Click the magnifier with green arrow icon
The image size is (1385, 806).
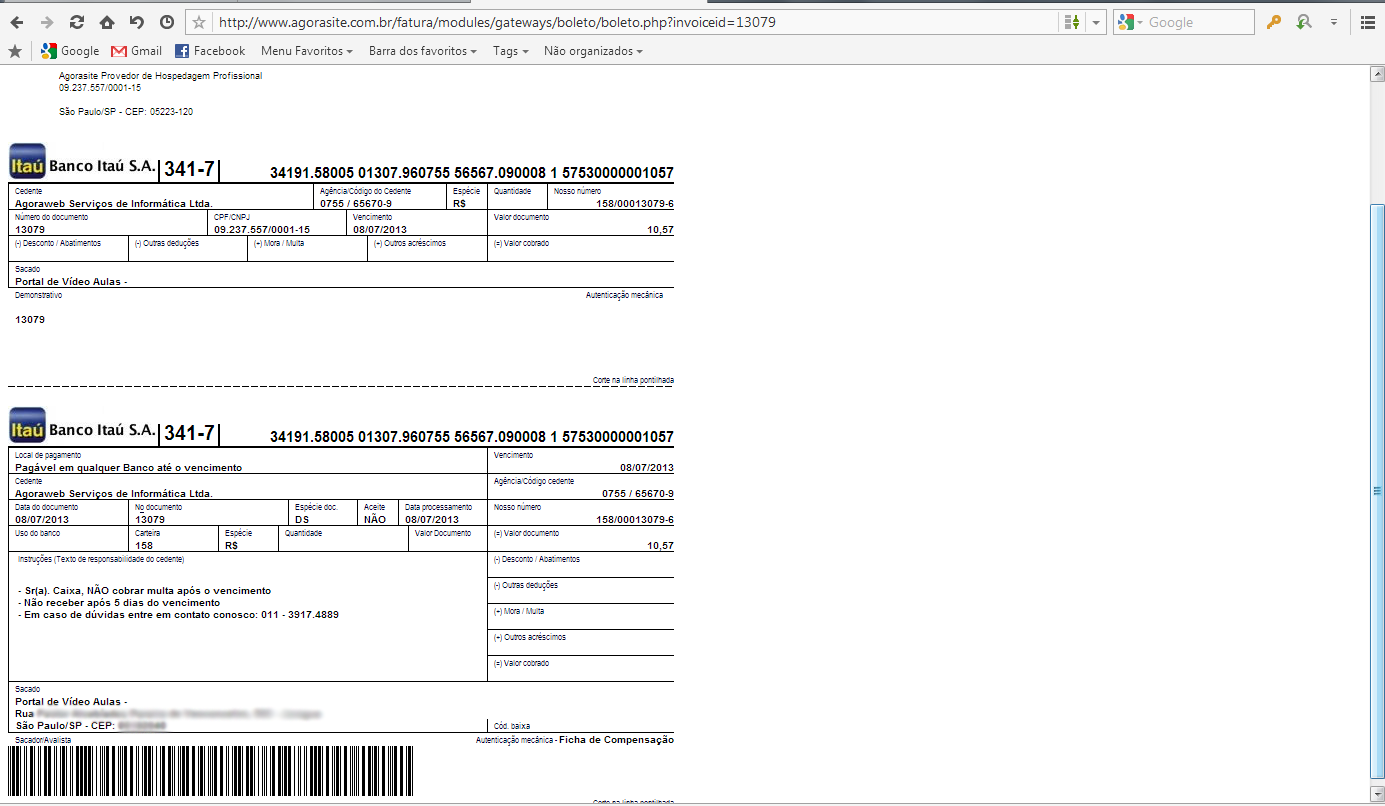[x=1303, y=22]
